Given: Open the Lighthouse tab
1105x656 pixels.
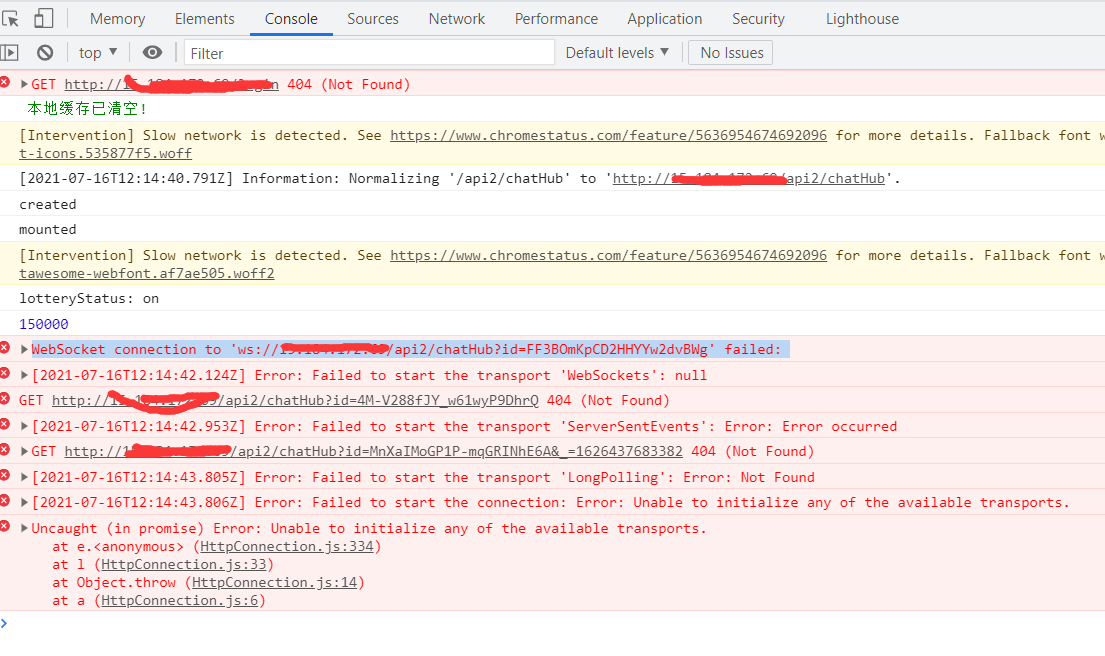Looking at the screenshot, I should pyautogui.click(x=861, y=18).
